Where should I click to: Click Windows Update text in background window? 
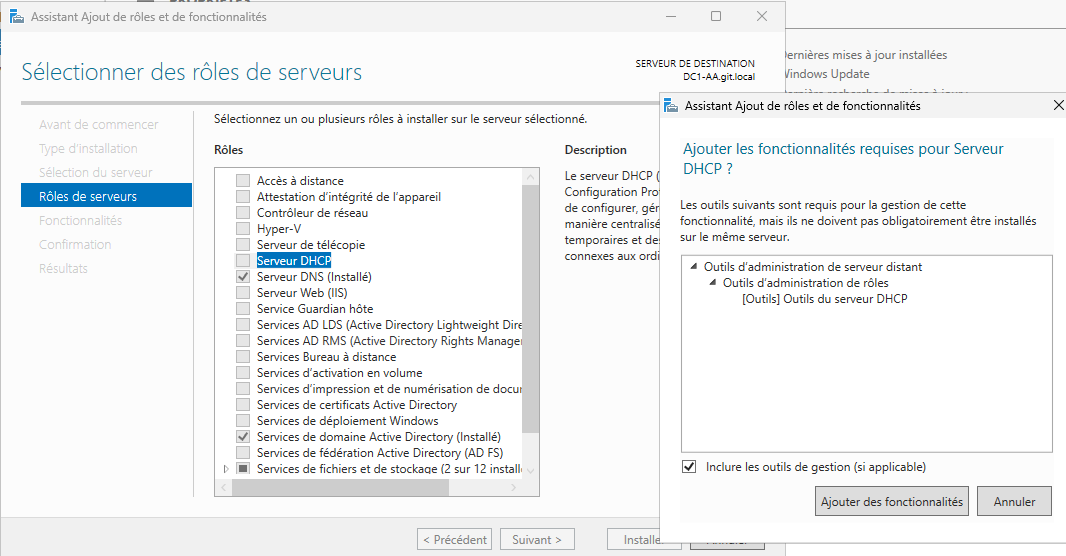[826, 73]
